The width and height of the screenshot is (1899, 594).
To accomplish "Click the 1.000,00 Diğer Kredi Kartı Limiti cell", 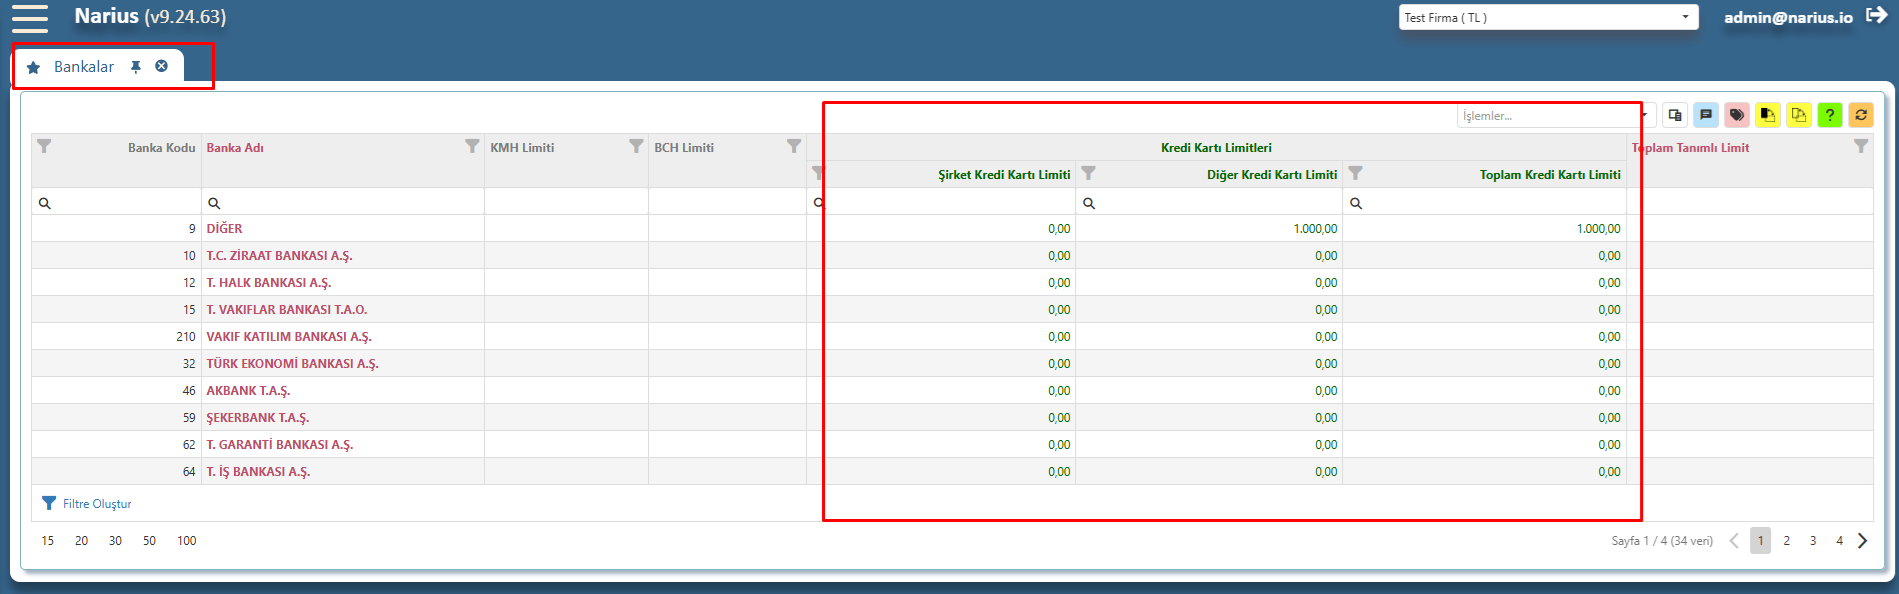I will (1209, 229).
